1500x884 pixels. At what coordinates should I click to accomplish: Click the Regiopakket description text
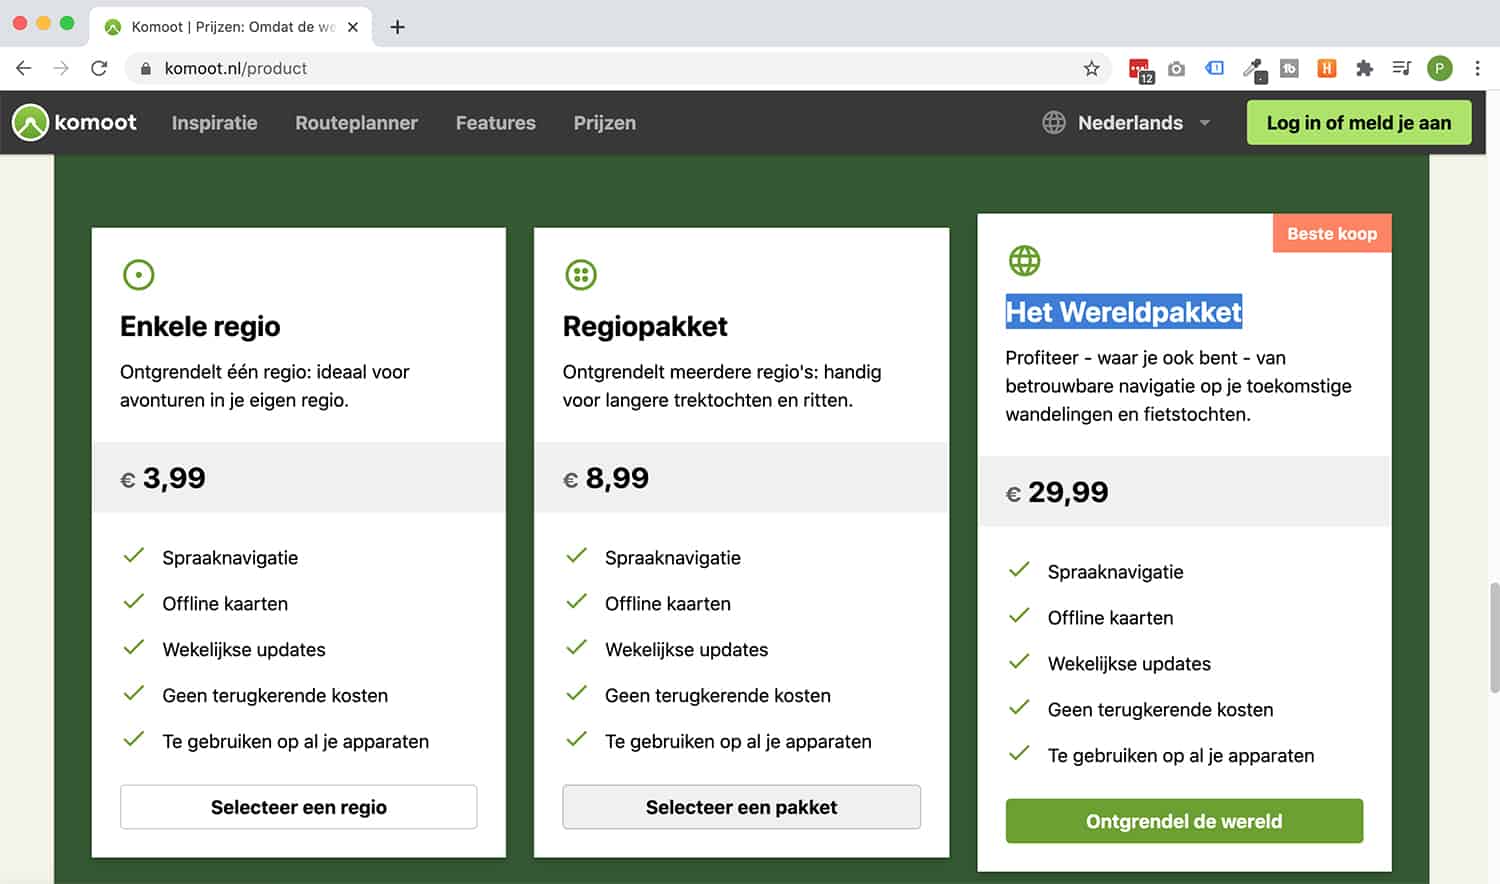(722, 386)
